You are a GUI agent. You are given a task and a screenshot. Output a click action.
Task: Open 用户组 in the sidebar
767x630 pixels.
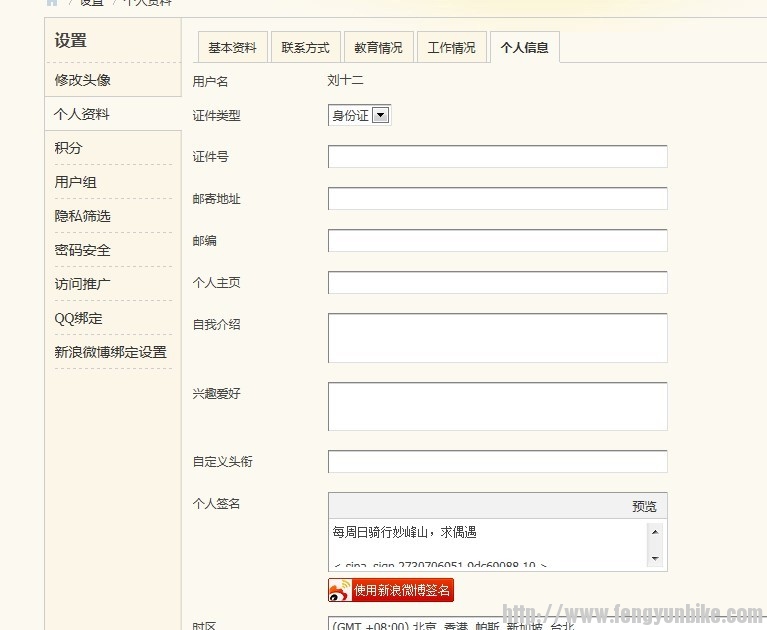click(x=76, y=182)
